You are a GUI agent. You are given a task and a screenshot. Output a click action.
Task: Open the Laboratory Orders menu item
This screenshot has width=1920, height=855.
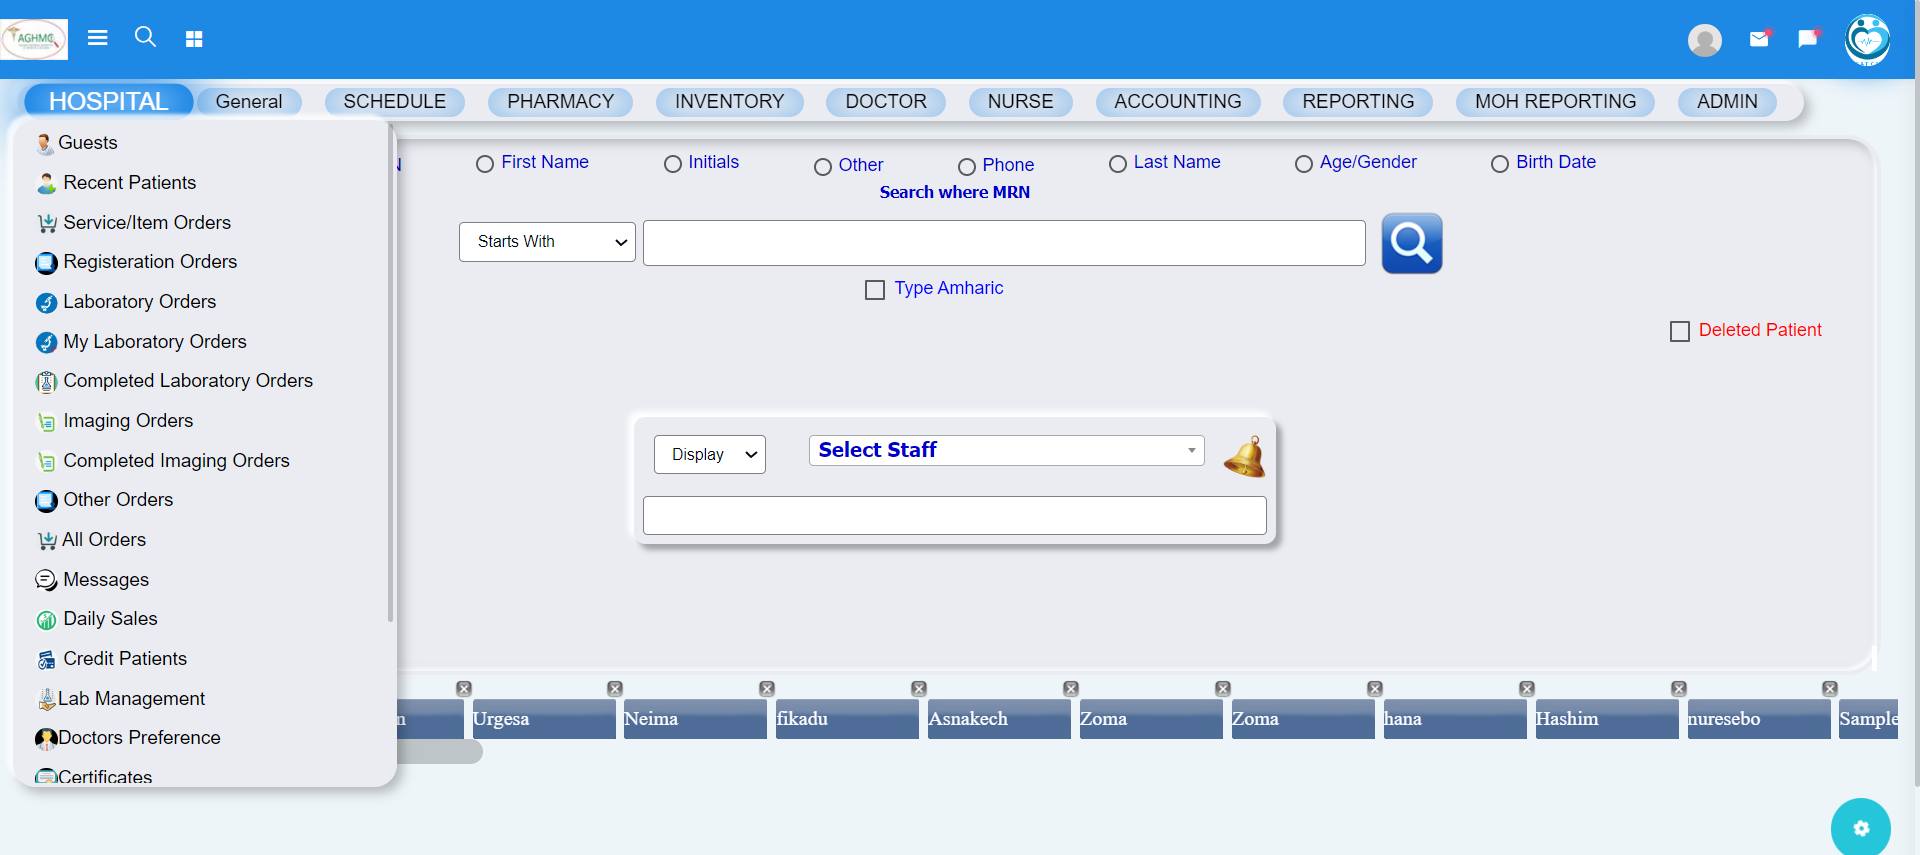[x=139, y=302]
